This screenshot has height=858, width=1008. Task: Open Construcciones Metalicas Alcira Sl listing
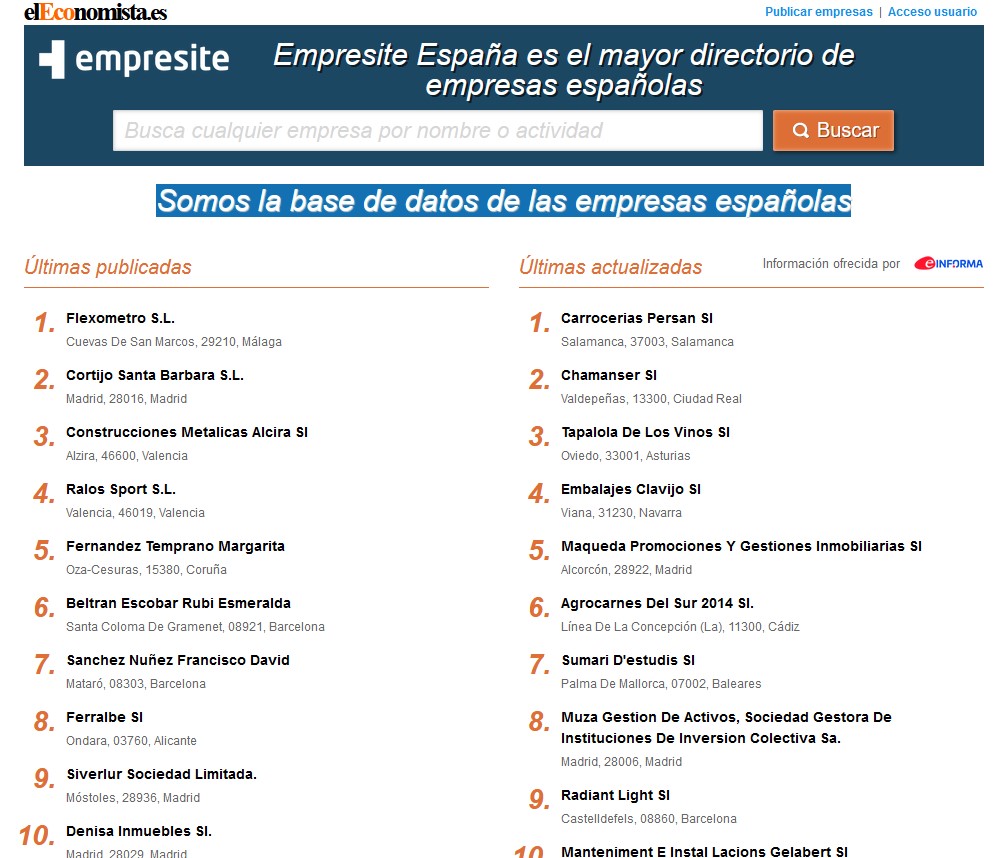pos(187,432)
